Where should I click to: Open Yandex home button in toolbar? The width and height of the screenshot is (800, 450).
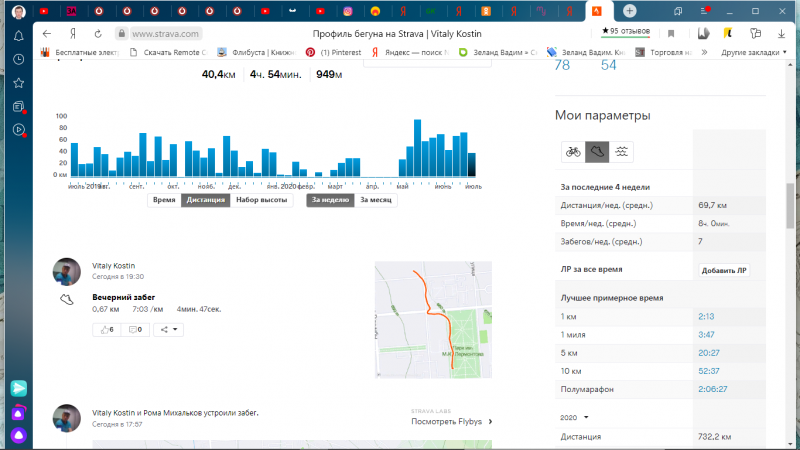pos(73,34)
